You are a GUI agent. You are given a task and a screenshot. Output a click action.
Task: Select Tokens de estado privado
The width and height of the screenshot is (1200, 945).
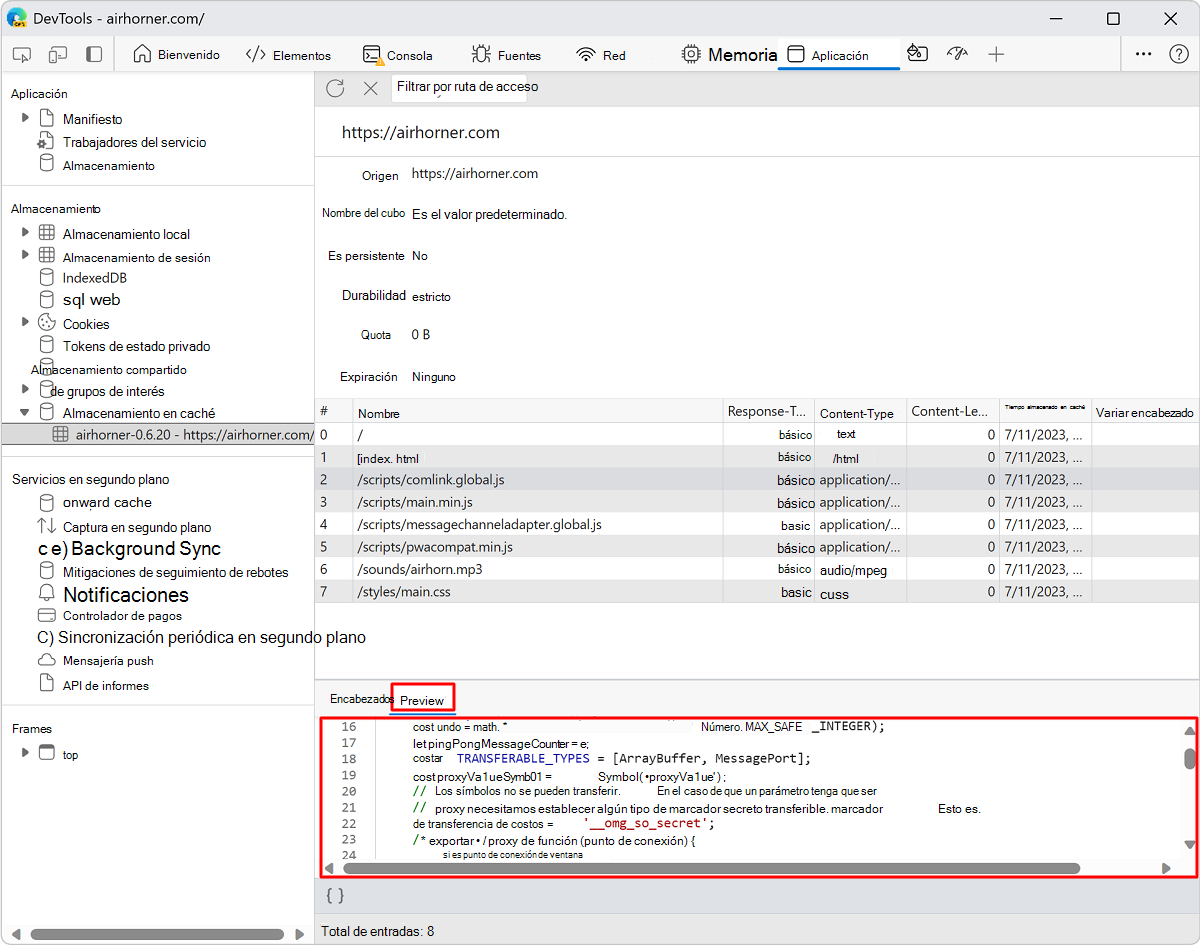point(136,346)
